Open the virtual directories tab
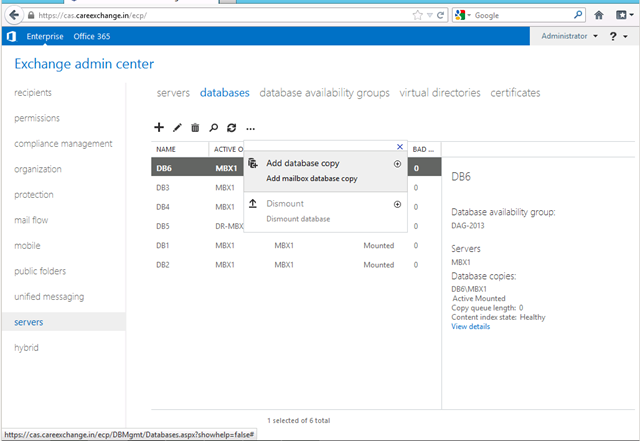This screenshot has height=441, width=640. click(440, 93)
